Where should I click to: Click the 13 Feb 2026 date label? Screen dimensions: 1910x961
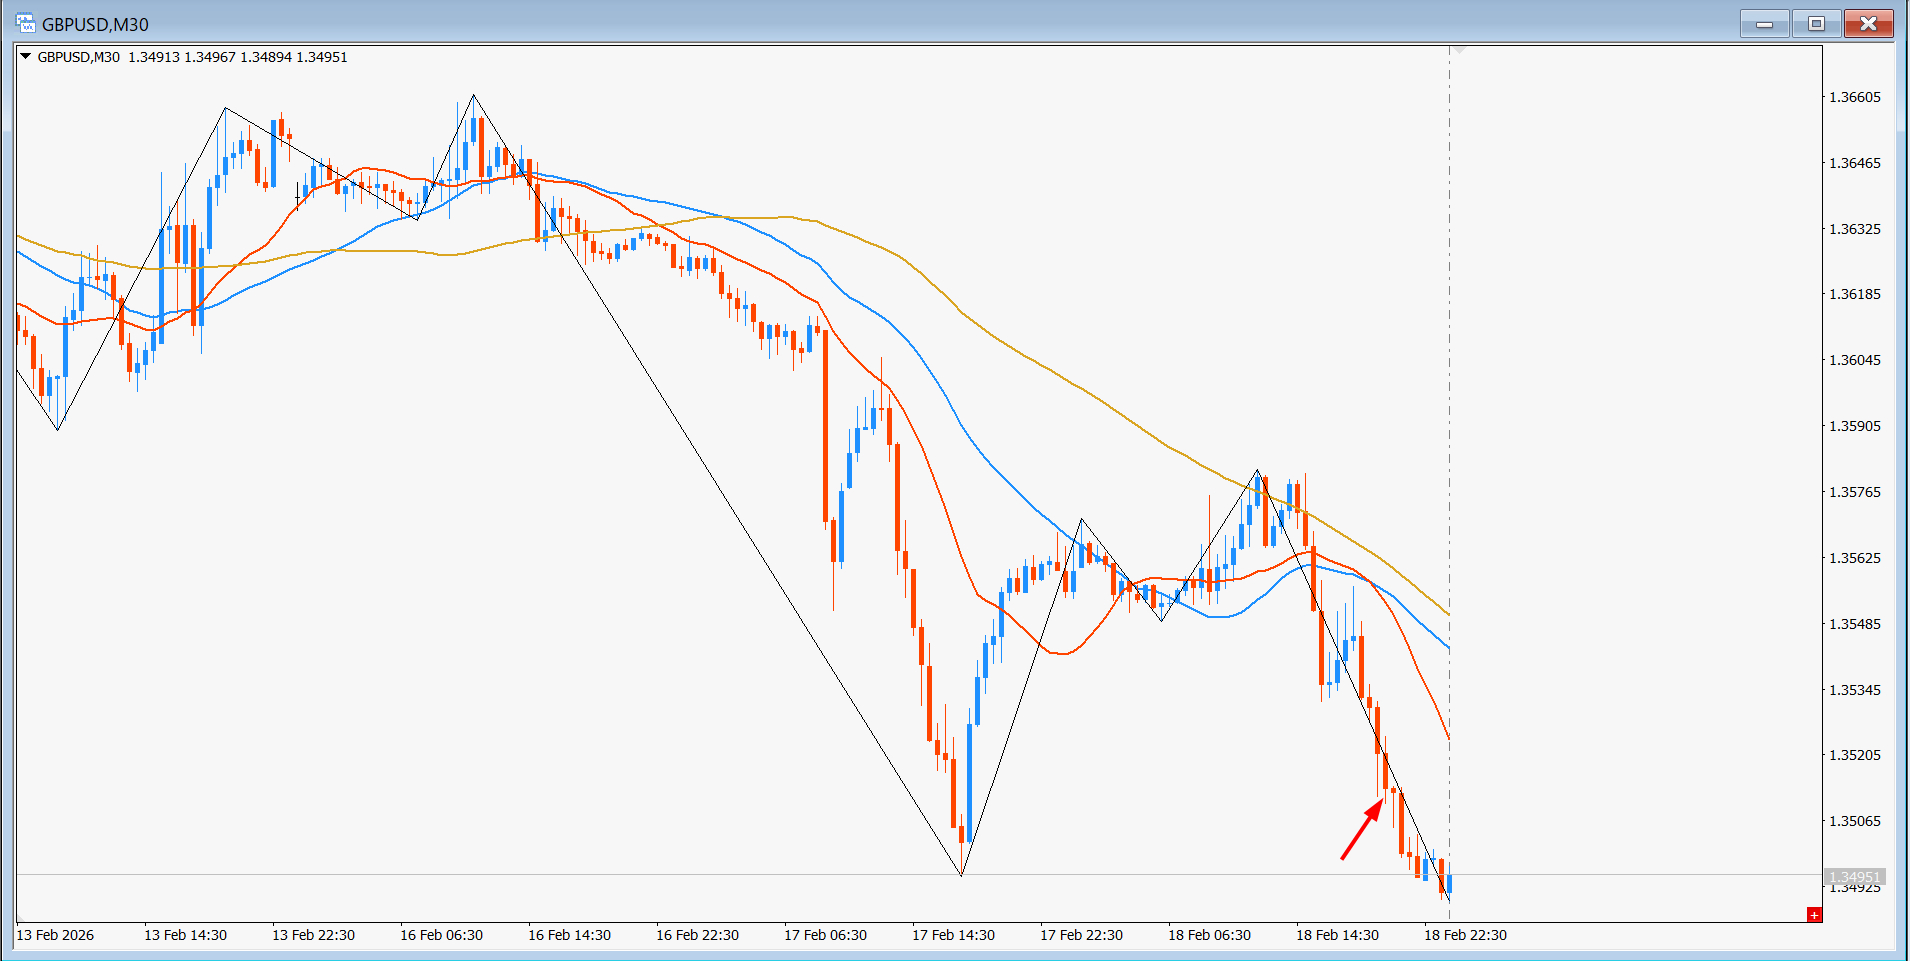tap(56, 935)
